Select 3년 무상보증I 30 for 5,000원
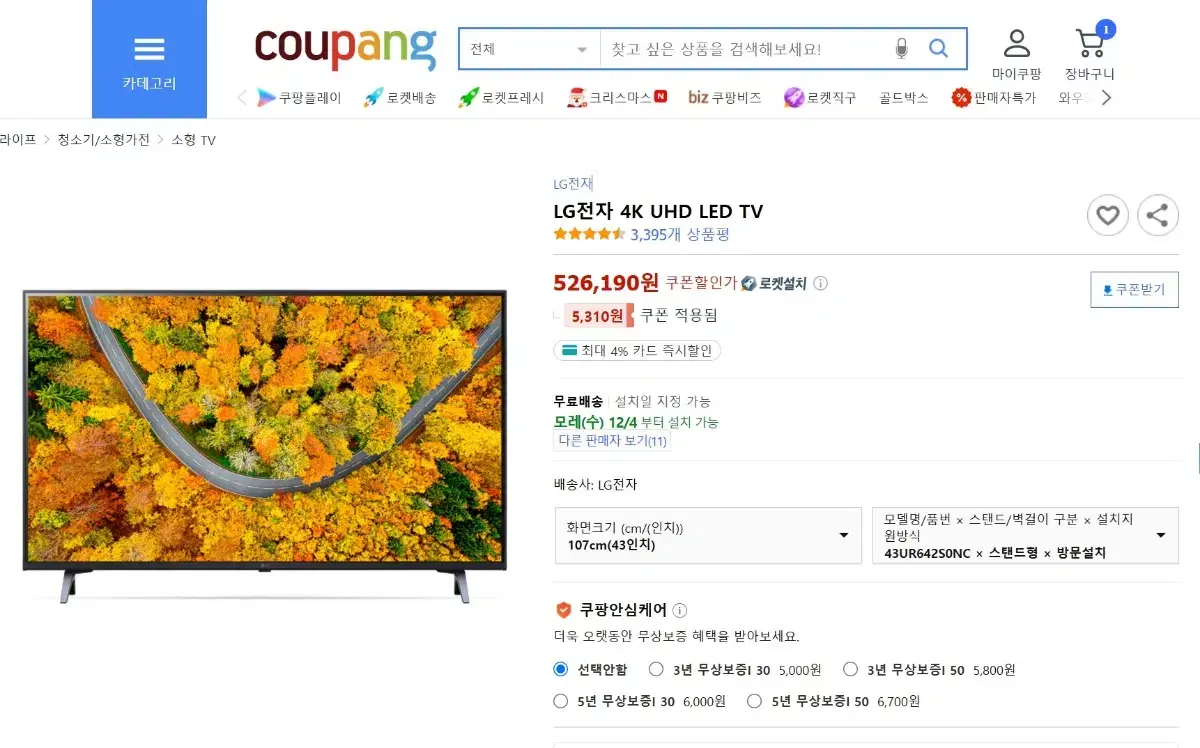The width and height of the screenshot is (1200, 748). click(656, 669)
